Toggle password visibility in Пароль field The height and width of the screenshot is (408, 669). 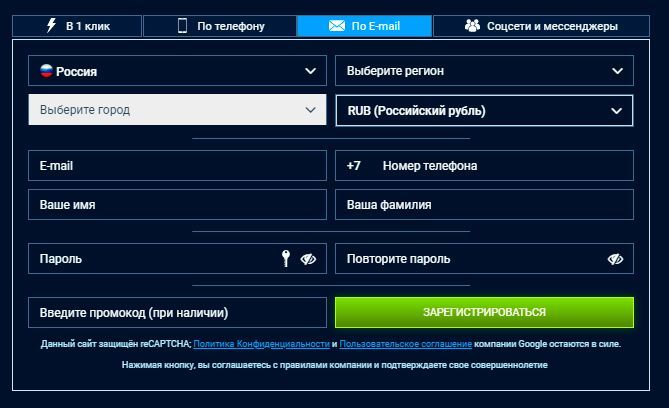pyautogui.click(x=308, y=259)
